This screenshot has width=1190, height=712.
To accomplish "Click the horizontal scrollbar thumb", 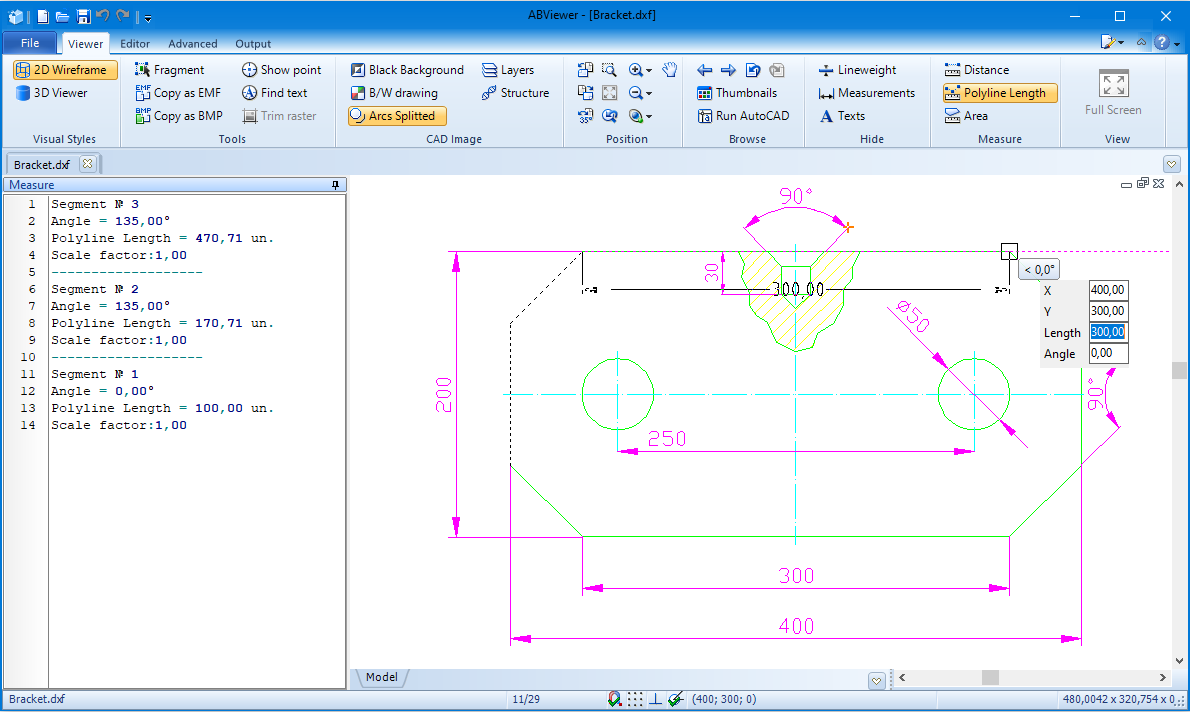I will pos(990,677).
